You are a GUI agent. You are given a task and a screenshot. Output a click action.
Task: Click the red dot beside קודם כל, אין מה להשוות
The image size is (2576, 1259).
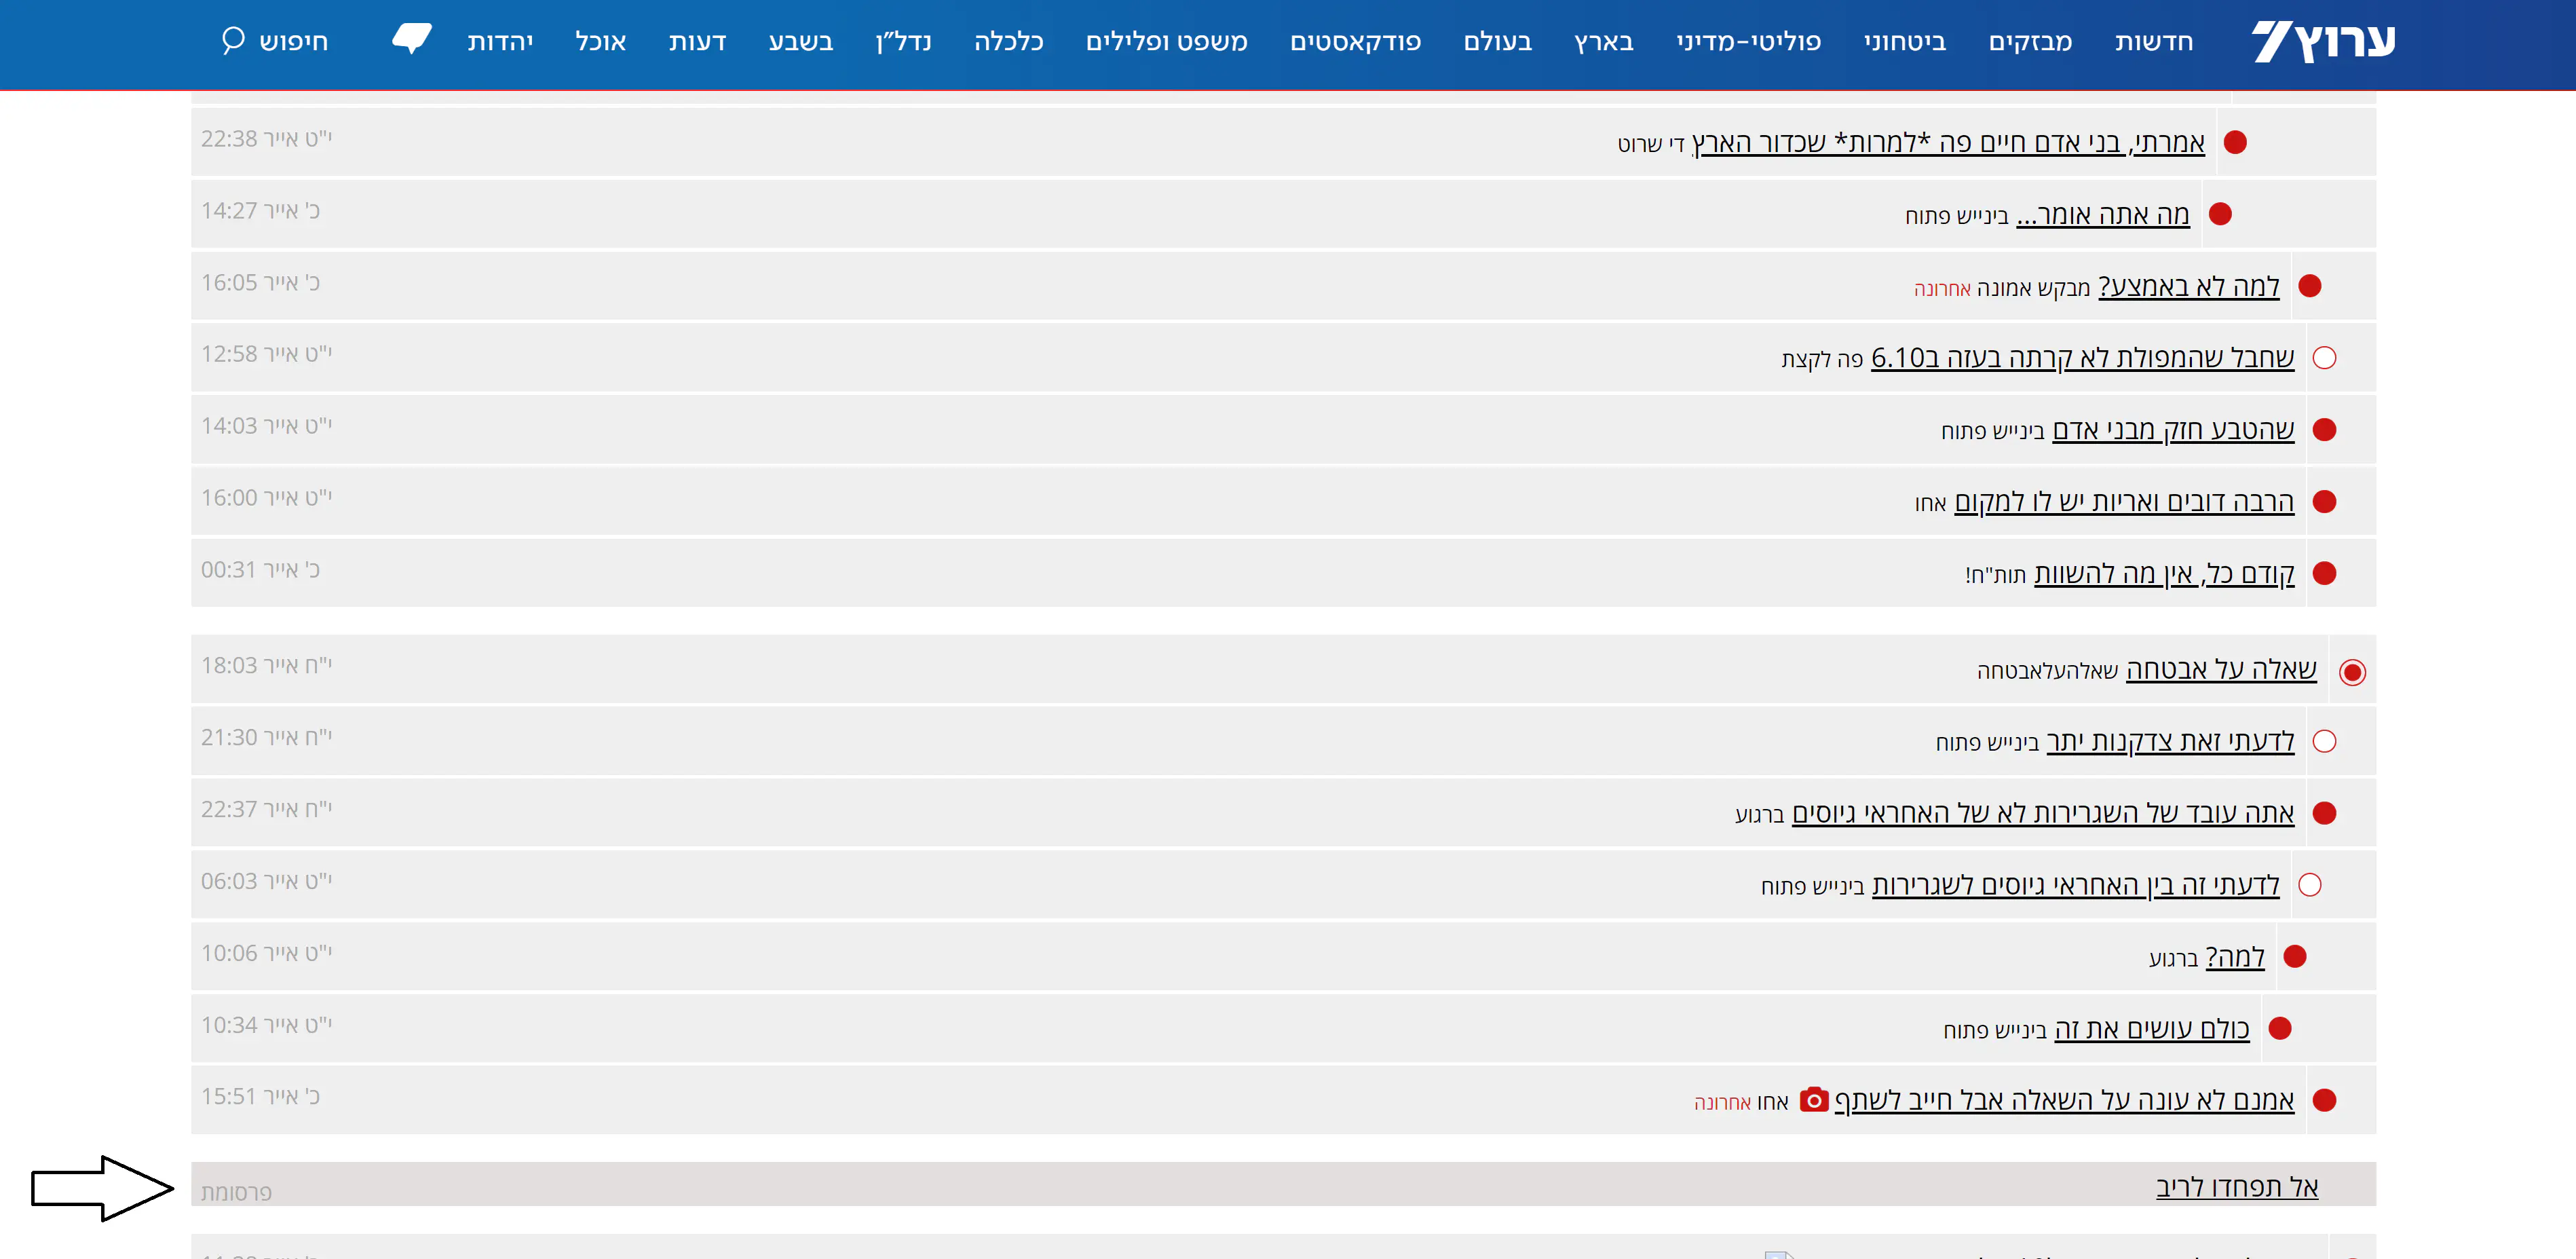pyautogui.click(x=2324, y=573)
